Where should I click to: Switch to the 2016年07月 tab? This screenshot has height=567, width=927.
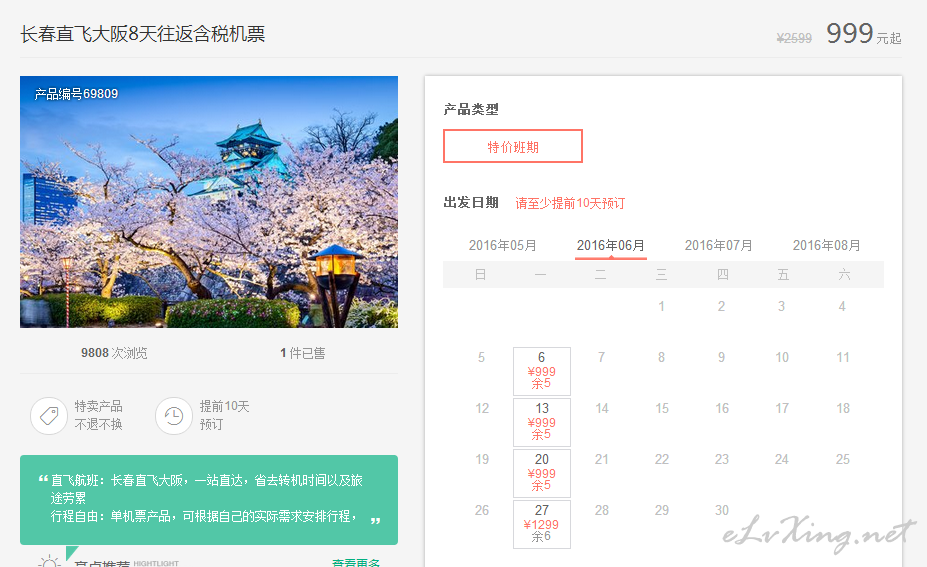[718, 245]
